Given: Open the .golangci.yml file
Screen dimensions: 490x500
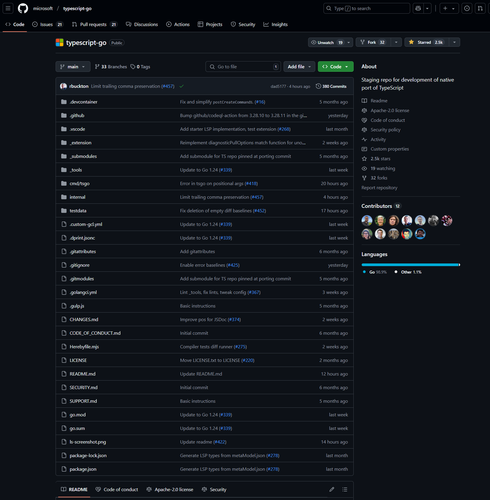Looking at the screenshot, I should coord(83,292).
